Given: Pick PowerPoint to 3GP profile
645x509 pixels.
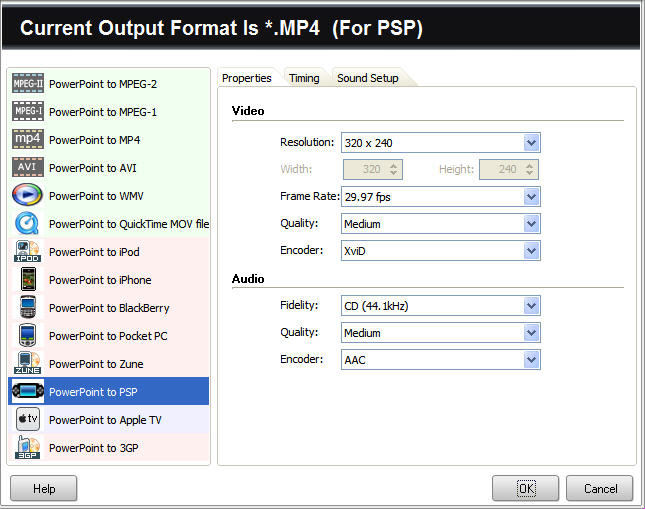Looking at the screenshot, I should coord(109,448).
